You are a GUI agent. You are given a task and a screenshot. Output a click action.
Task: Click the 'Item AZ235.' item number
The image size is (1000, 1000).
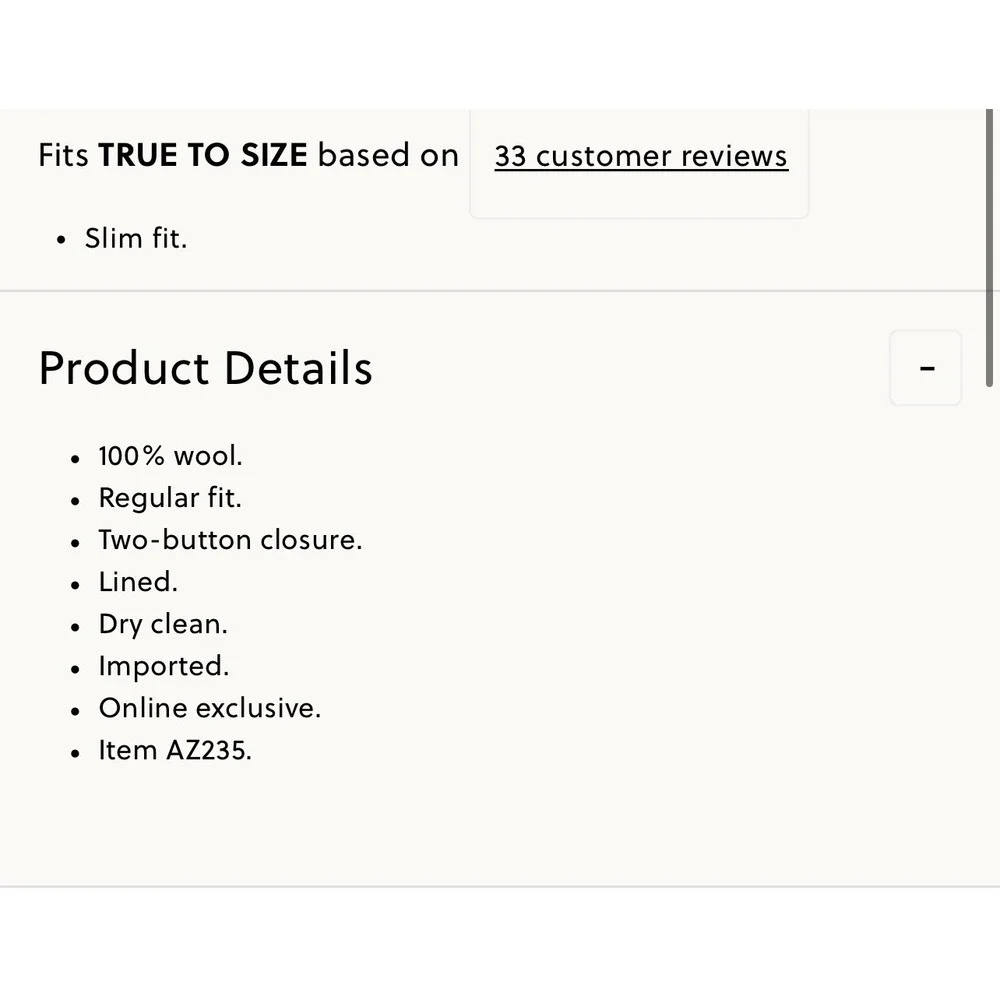tap(175, 750)
